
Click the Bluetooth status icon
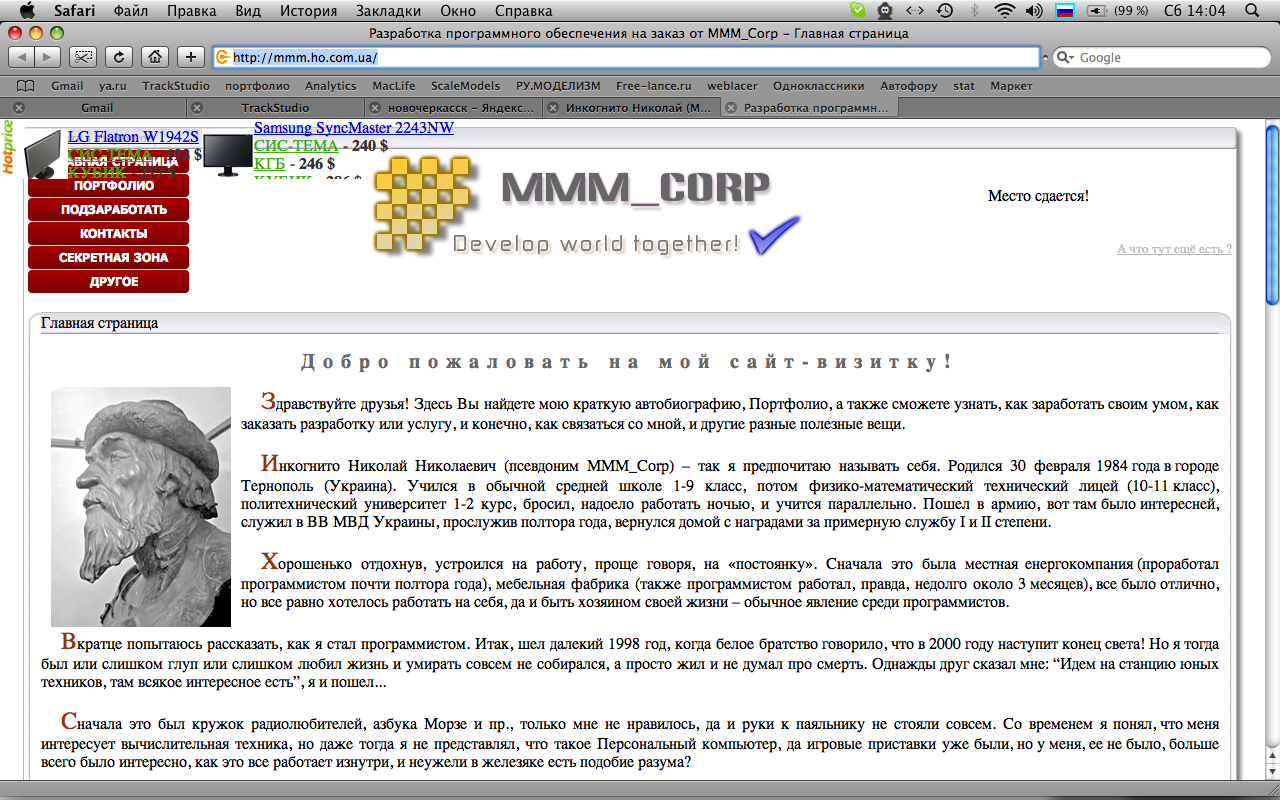coord(975,11)
